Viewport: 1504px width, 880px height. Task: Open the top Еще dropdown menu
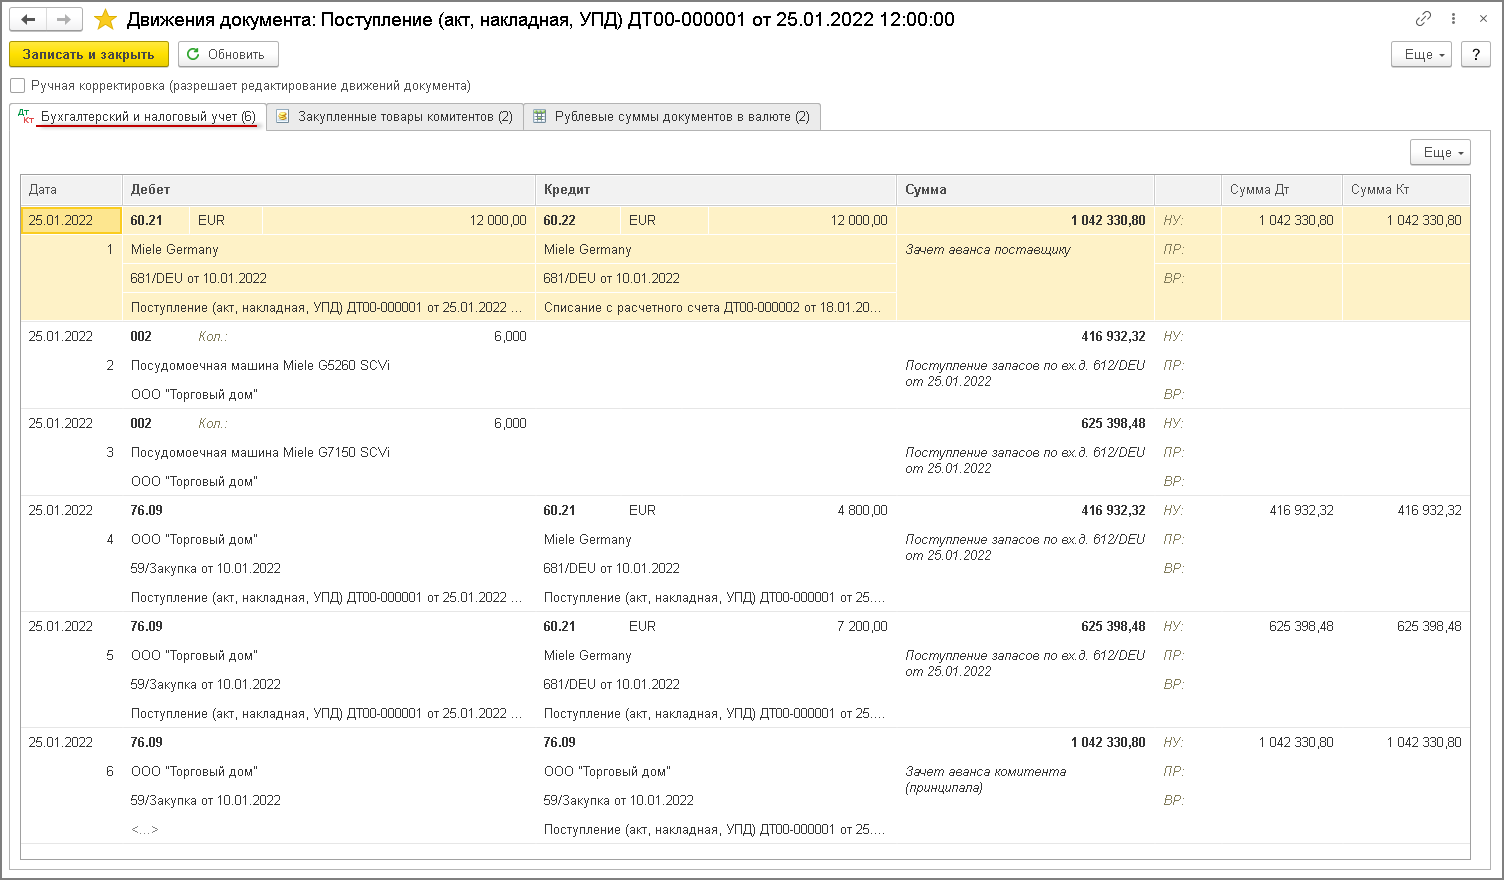tap(1422, 54)
